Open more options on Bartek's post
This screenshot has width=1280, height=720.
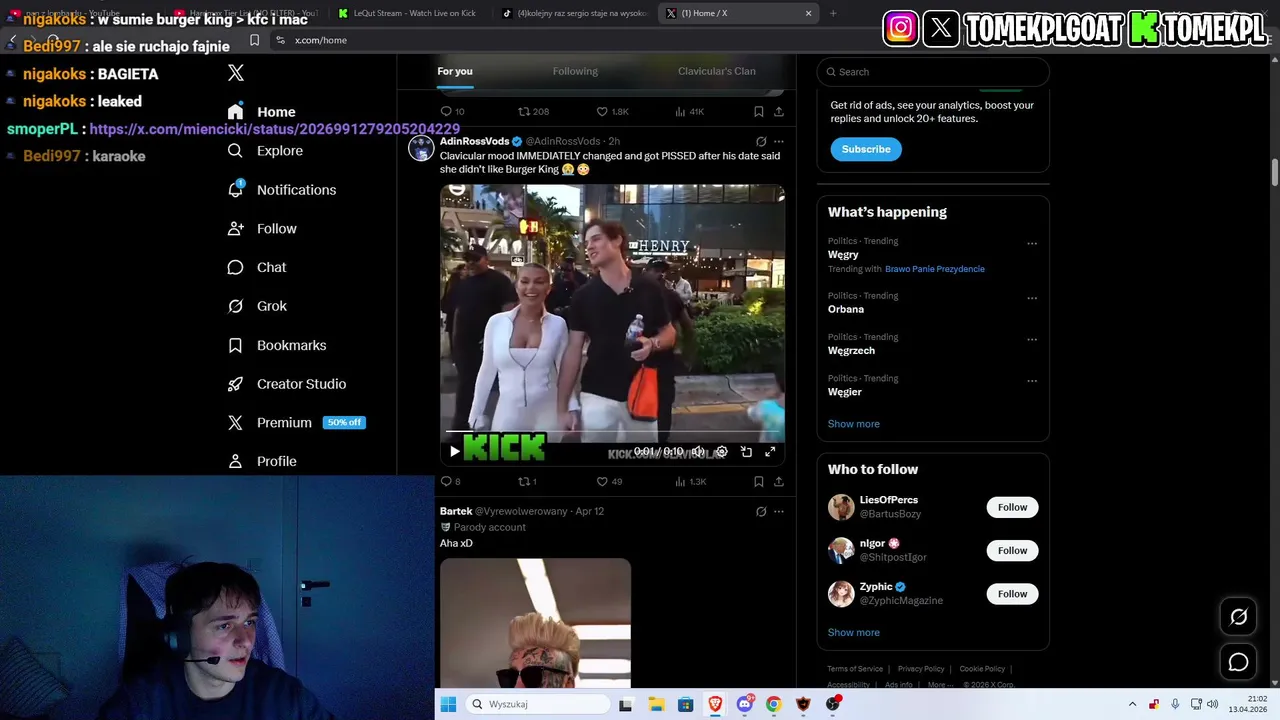[x=779, y=512]
